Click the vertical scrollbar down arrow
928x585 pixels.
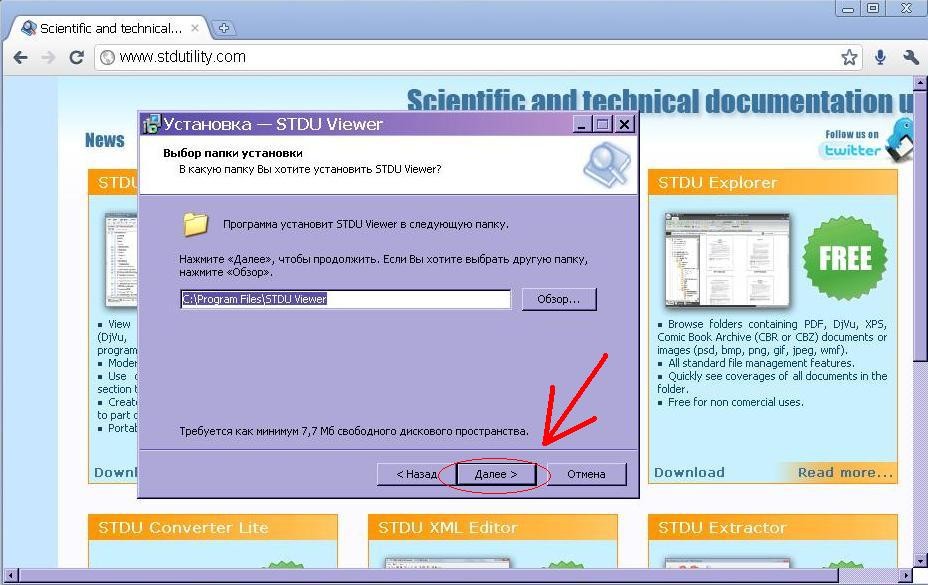pos(920,560)
